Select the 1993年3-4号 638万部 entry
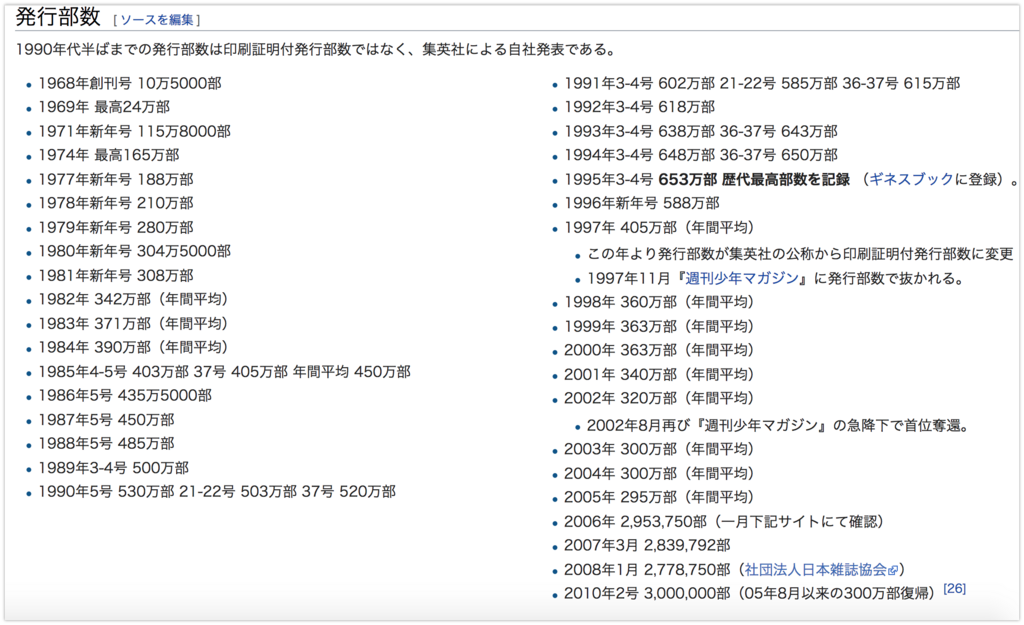 (x=701, y=131)
